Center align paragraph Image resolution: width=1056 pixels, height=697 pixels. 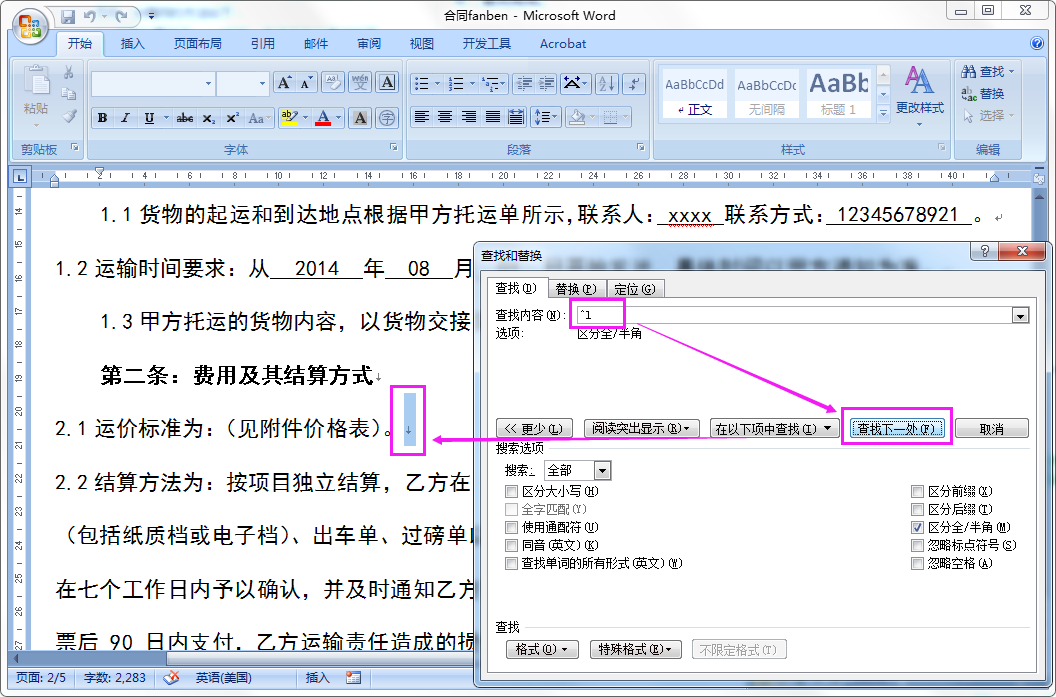click(x=445, y=118)
